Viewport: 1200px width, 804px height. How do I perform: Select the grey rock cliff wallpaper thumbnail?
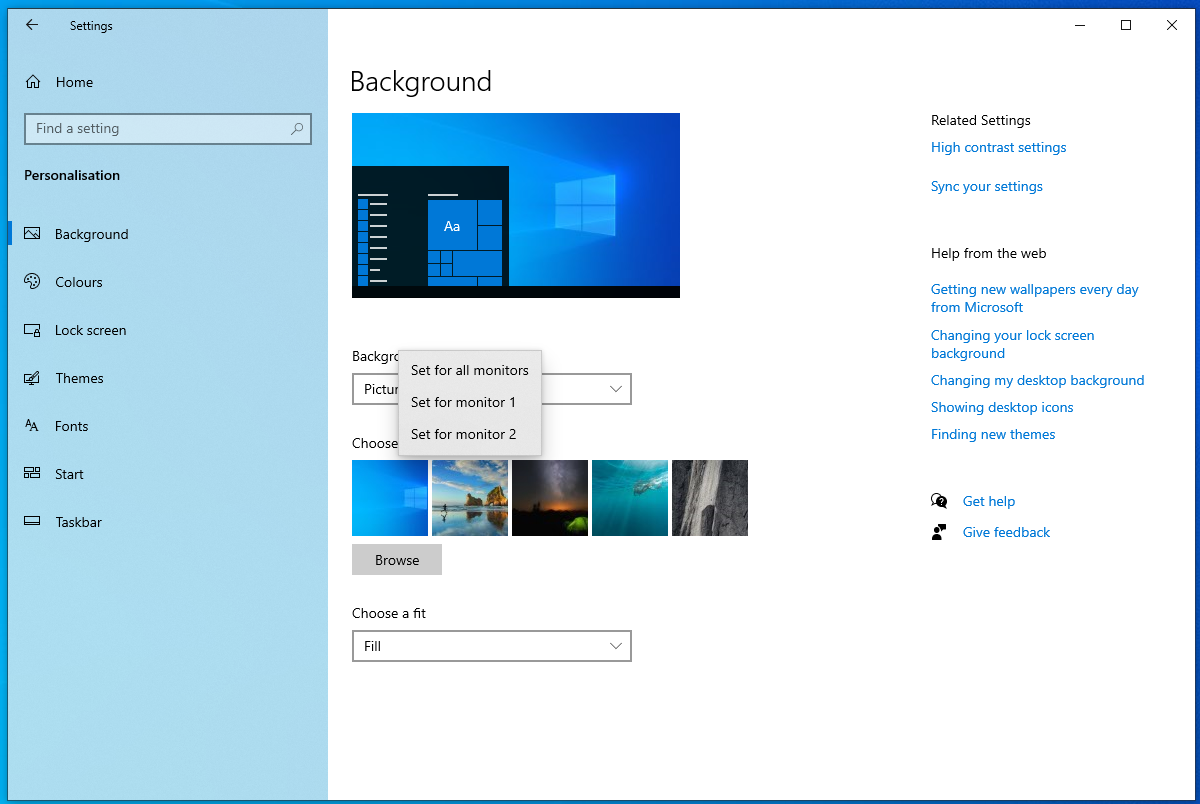710,498
